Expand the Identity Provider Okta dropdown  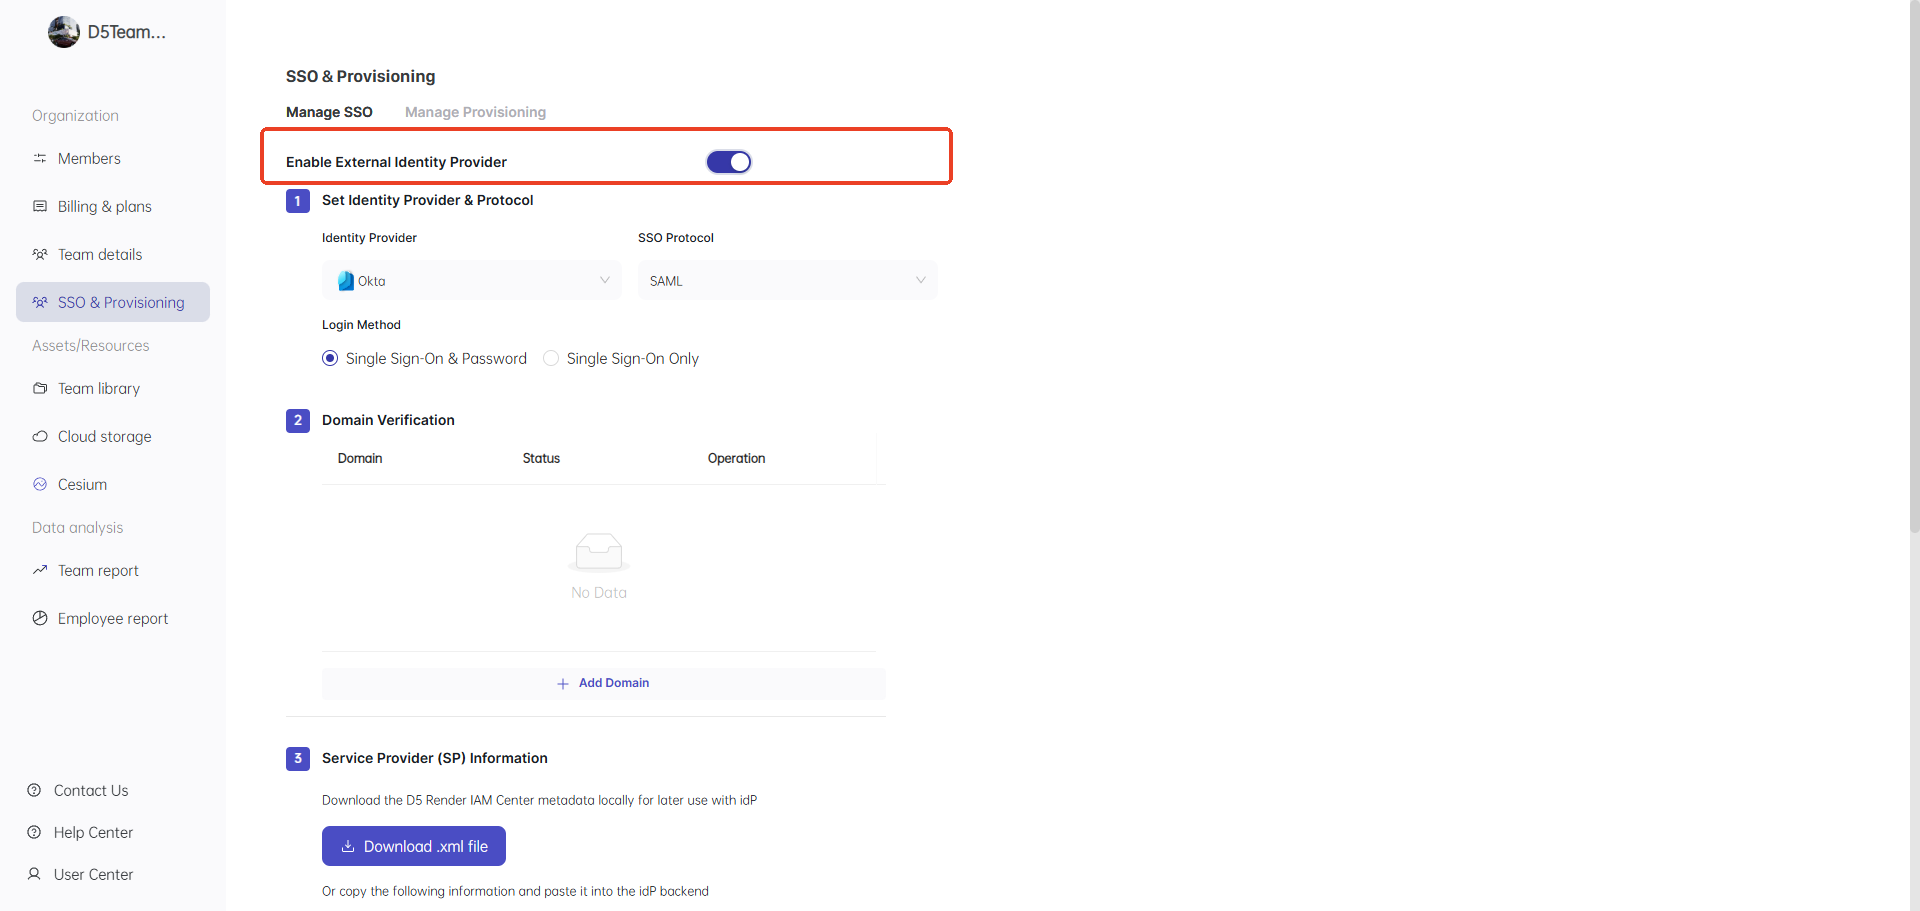coord(471,281)
